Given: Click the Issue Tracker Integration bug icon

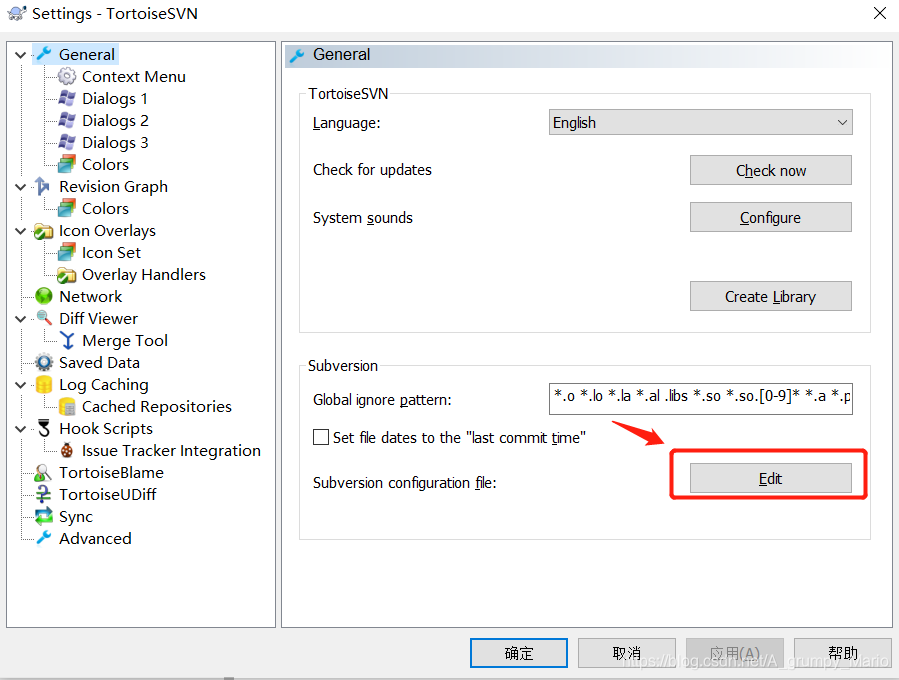Looking at the screenshot, I should pos(67,451).
